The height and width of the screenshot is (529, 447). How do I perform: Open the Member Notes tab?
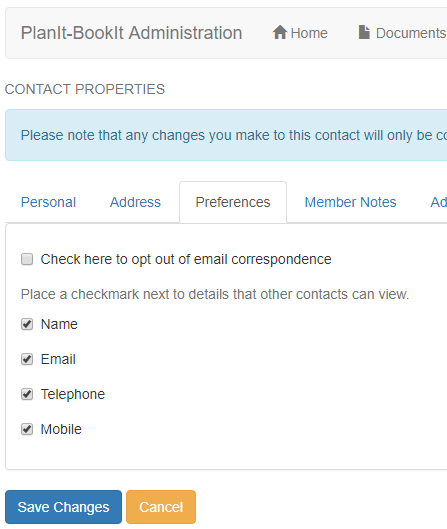pyautogui.click(x=351, y=202)
